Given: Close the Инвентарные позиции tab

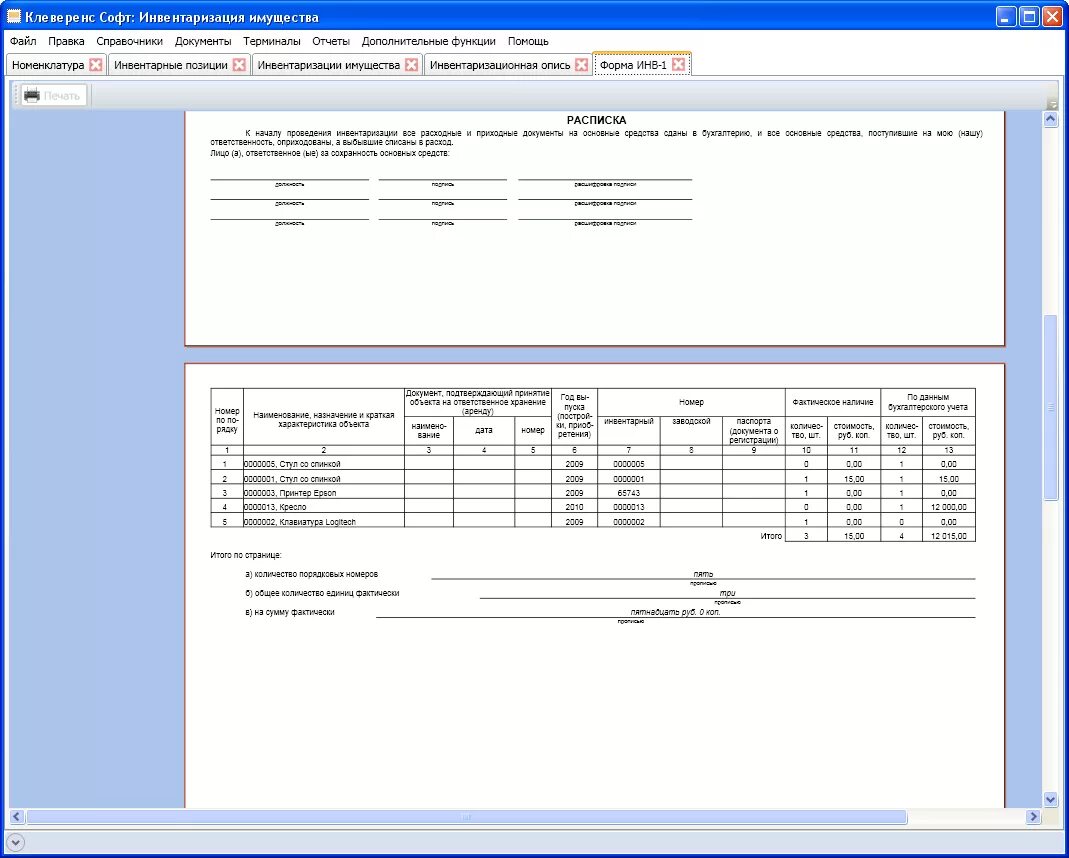Looking at the screenshot, I should click(x=239, y=65).
